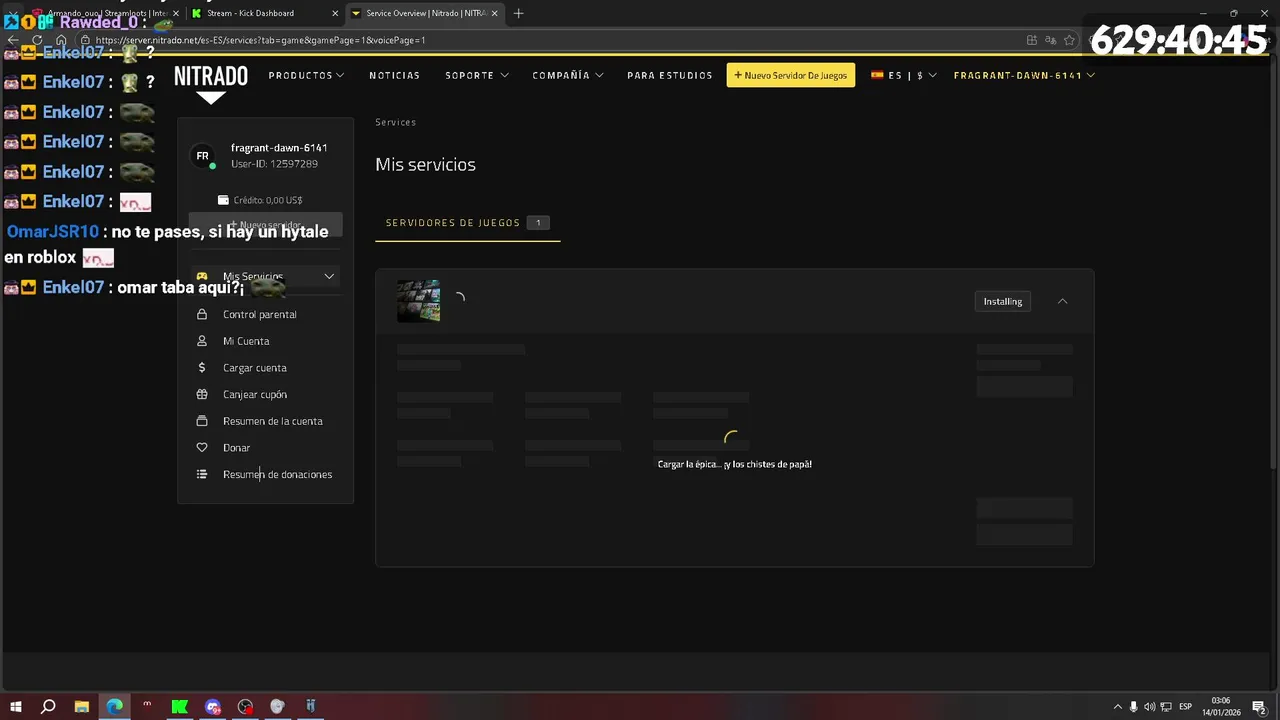This screenshot has width=1280, height=720.
Task: Open the OBS Studio taskbar icon
Action: click(245, 707)
